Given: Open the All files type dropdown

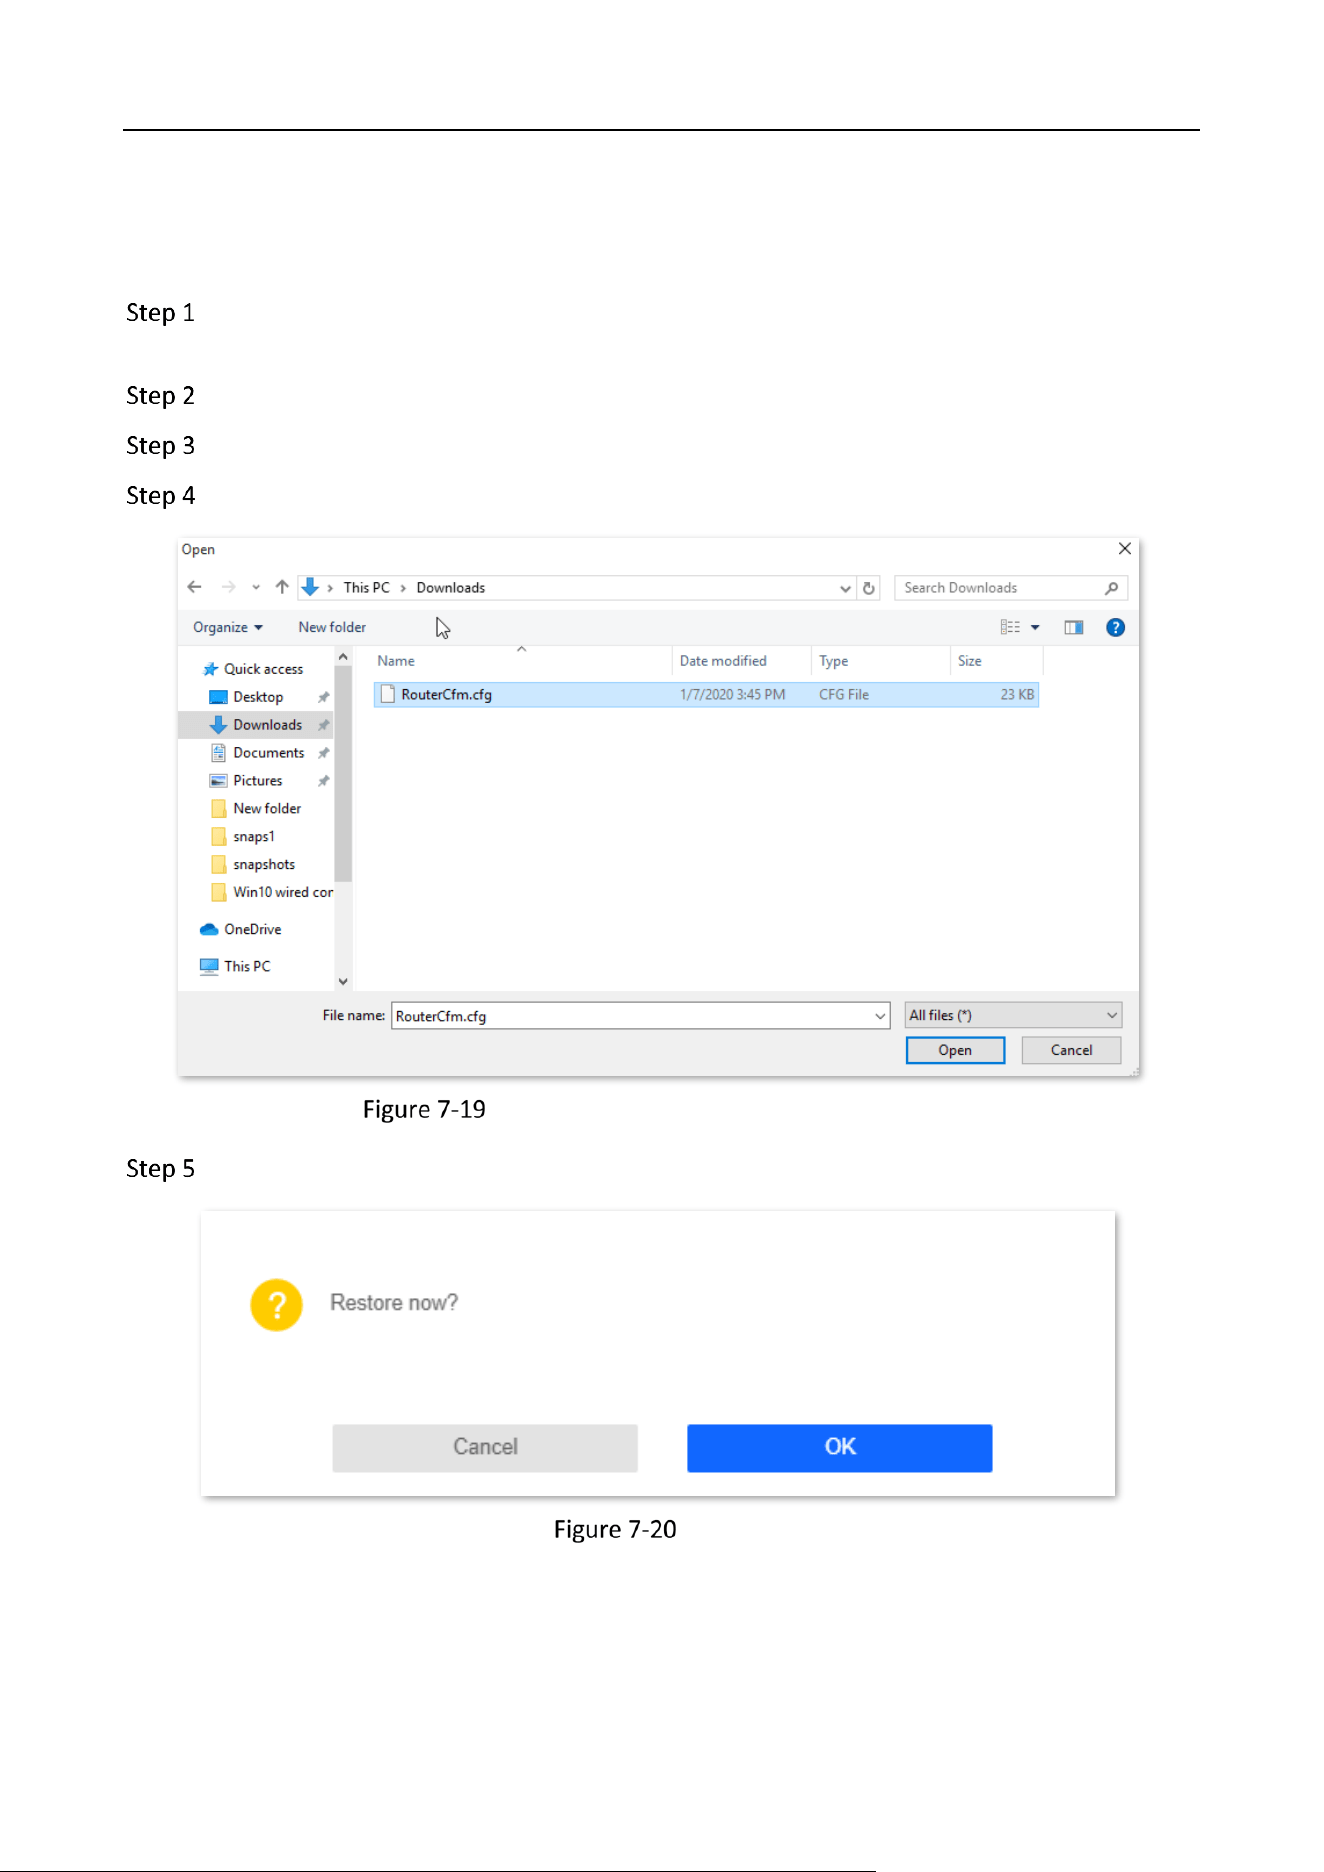Looking at the screenshot, I should pyautogui.click(x=1012, y=1015).
